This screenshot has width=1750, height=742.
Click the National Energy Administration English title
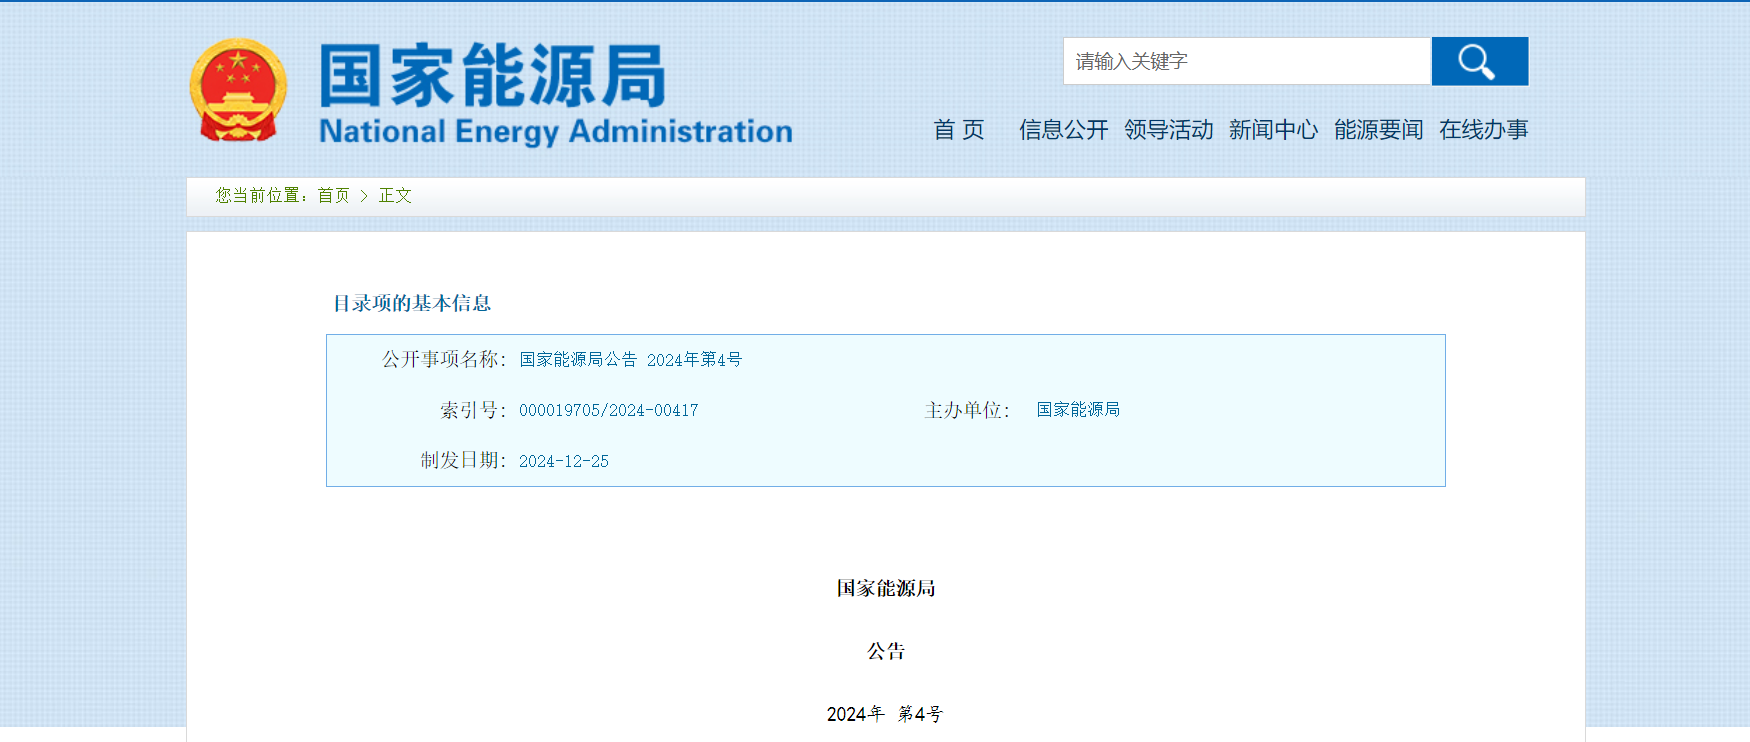coord(556,131)
